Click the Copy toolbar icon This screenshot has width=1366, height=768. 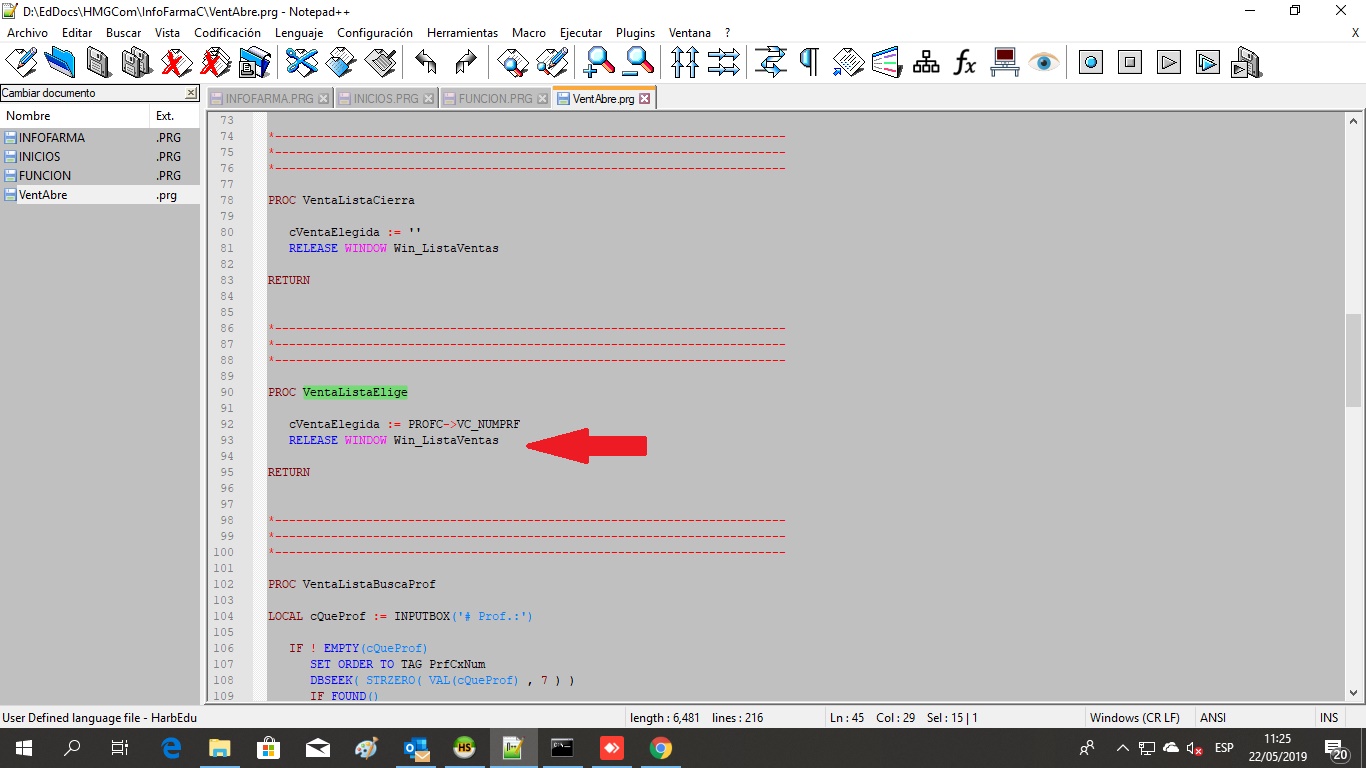coord(341,63)
